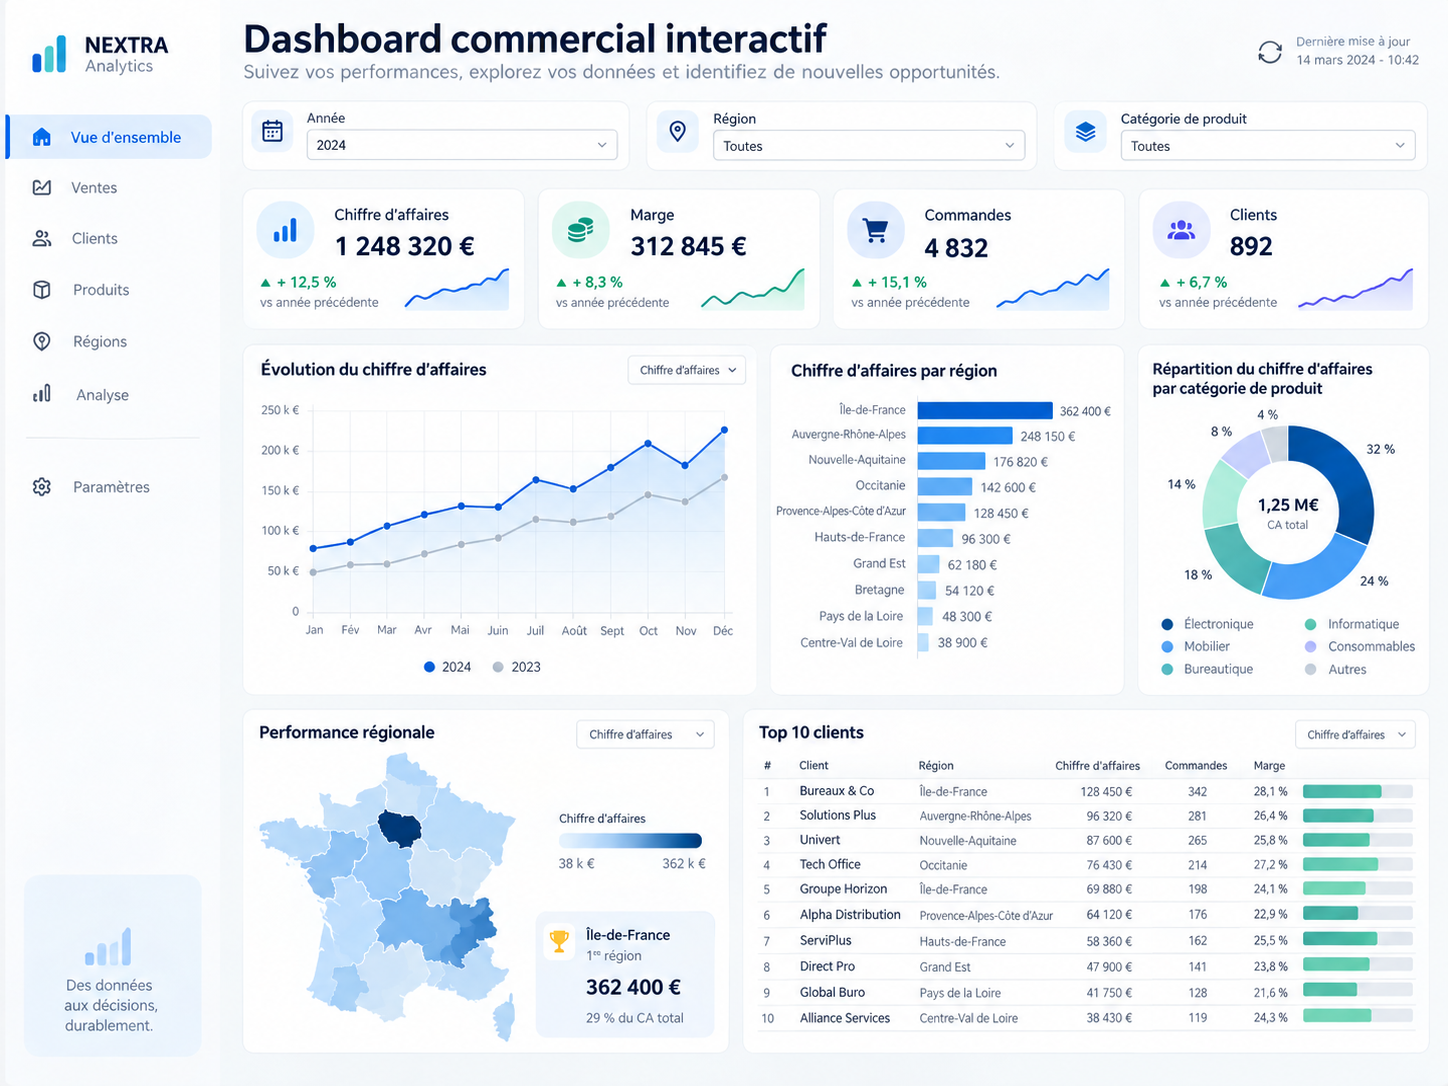Toggle Électronique in the donut legend
The width and height of the screenshot is (1448, 1086).
click(1207, 624)
